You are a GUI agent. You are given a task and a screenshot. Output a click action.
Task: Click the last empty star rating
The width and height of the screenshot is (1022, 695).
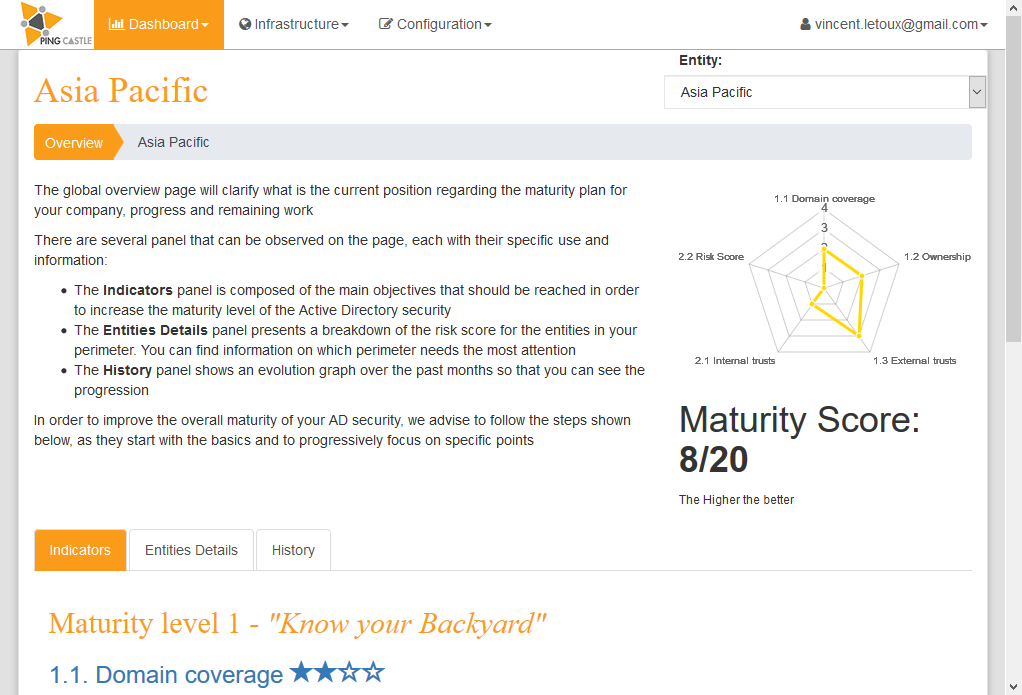[373, 671]
